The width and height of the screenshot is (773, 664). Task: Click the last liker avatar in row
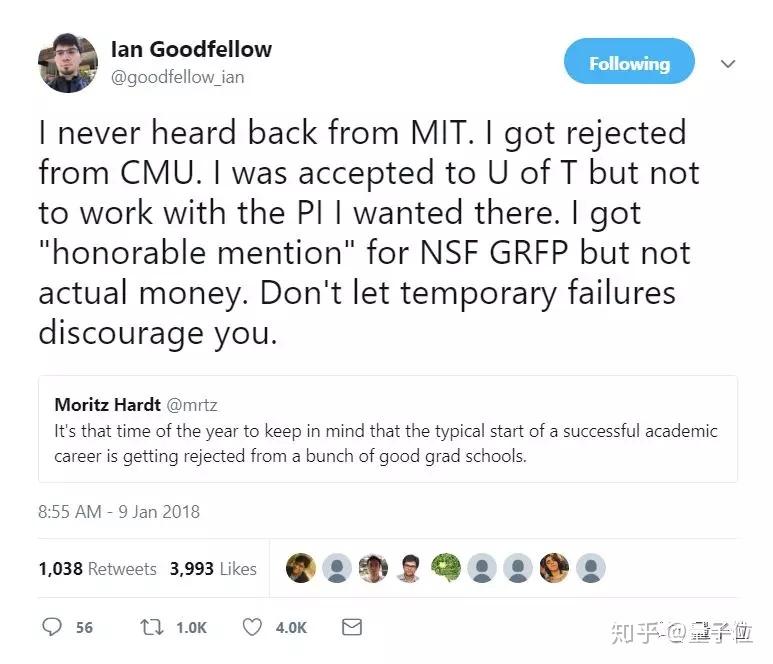590,568
